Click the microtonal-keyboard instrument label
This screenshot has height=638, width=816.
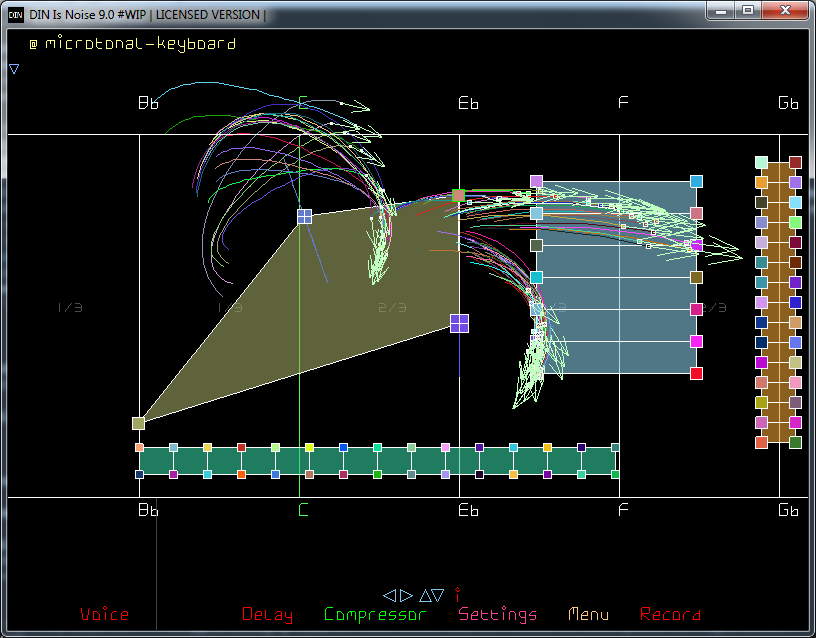140,44
